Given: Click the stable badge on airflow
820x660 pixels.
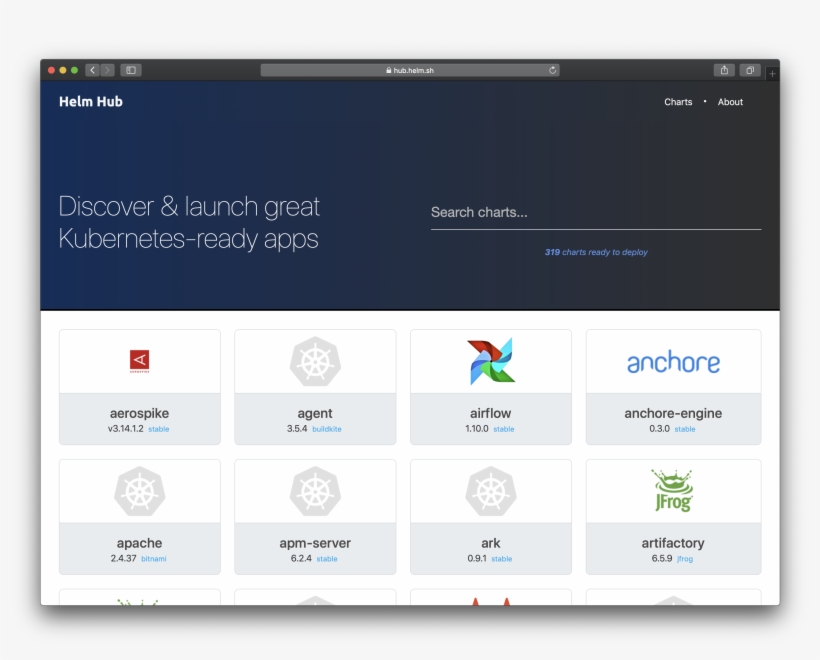Looking at the screenshot, I should (x=503, y=428).
